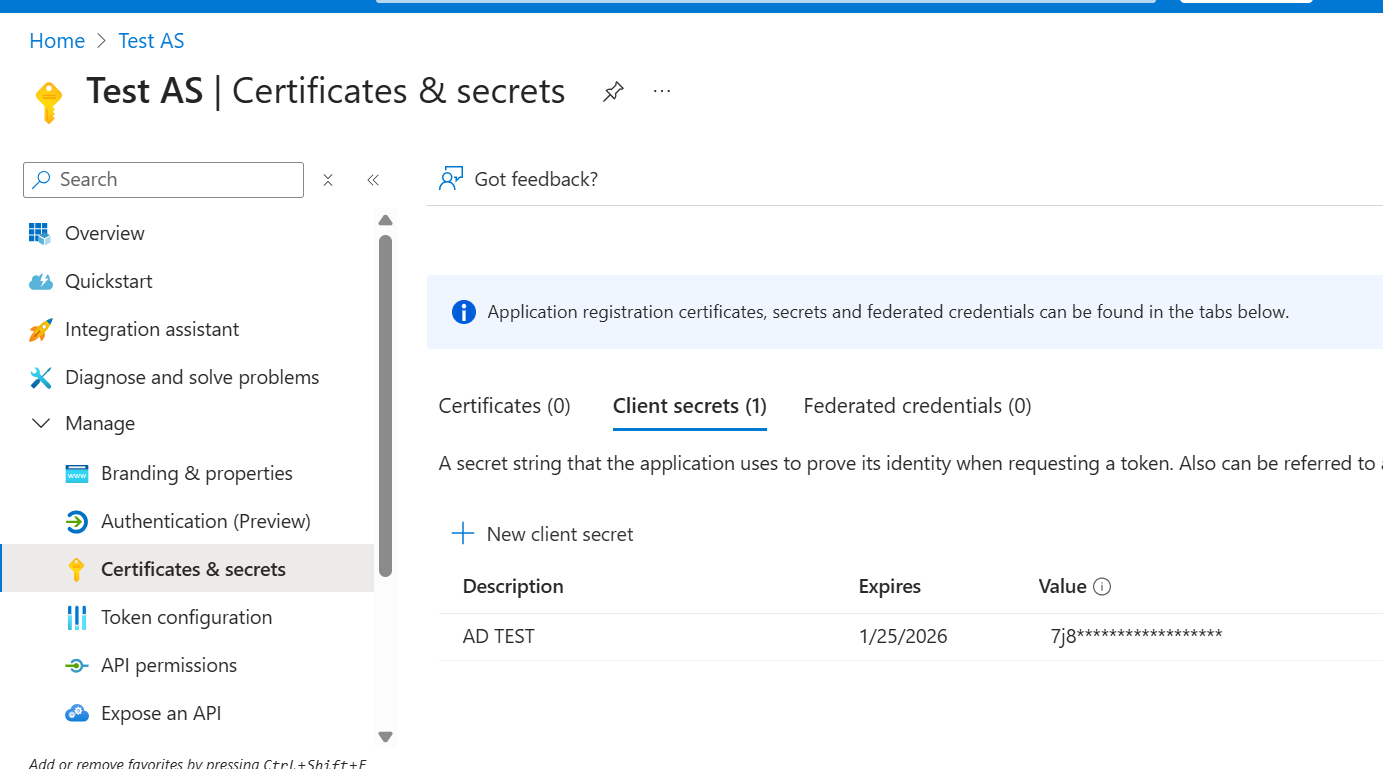
Task: Switch to Federated credentials (0) tab
Action: click(x=917, y=406)
